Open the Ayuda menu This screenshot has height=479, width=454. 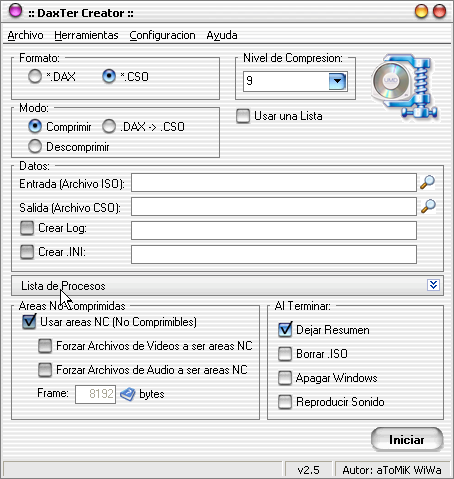click(222, 35)
